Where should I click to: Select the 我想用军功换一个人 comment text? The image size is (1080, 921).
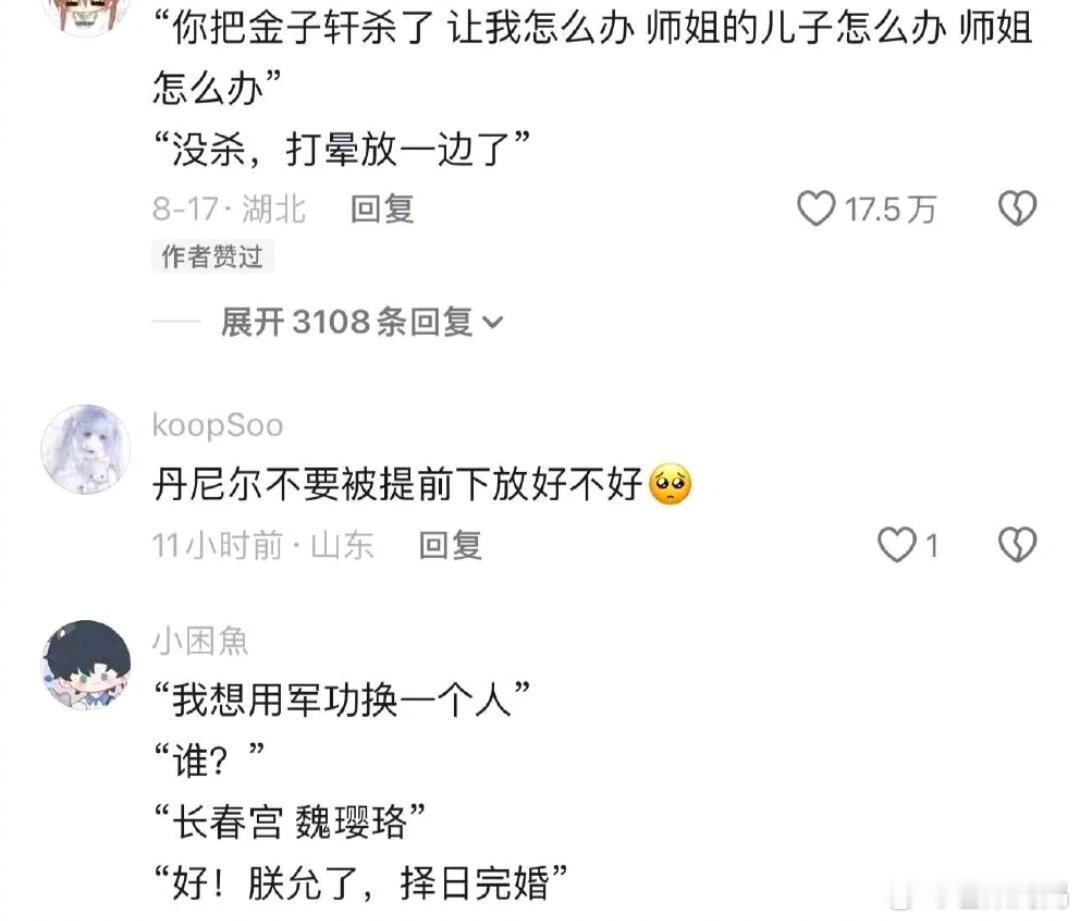342,700
